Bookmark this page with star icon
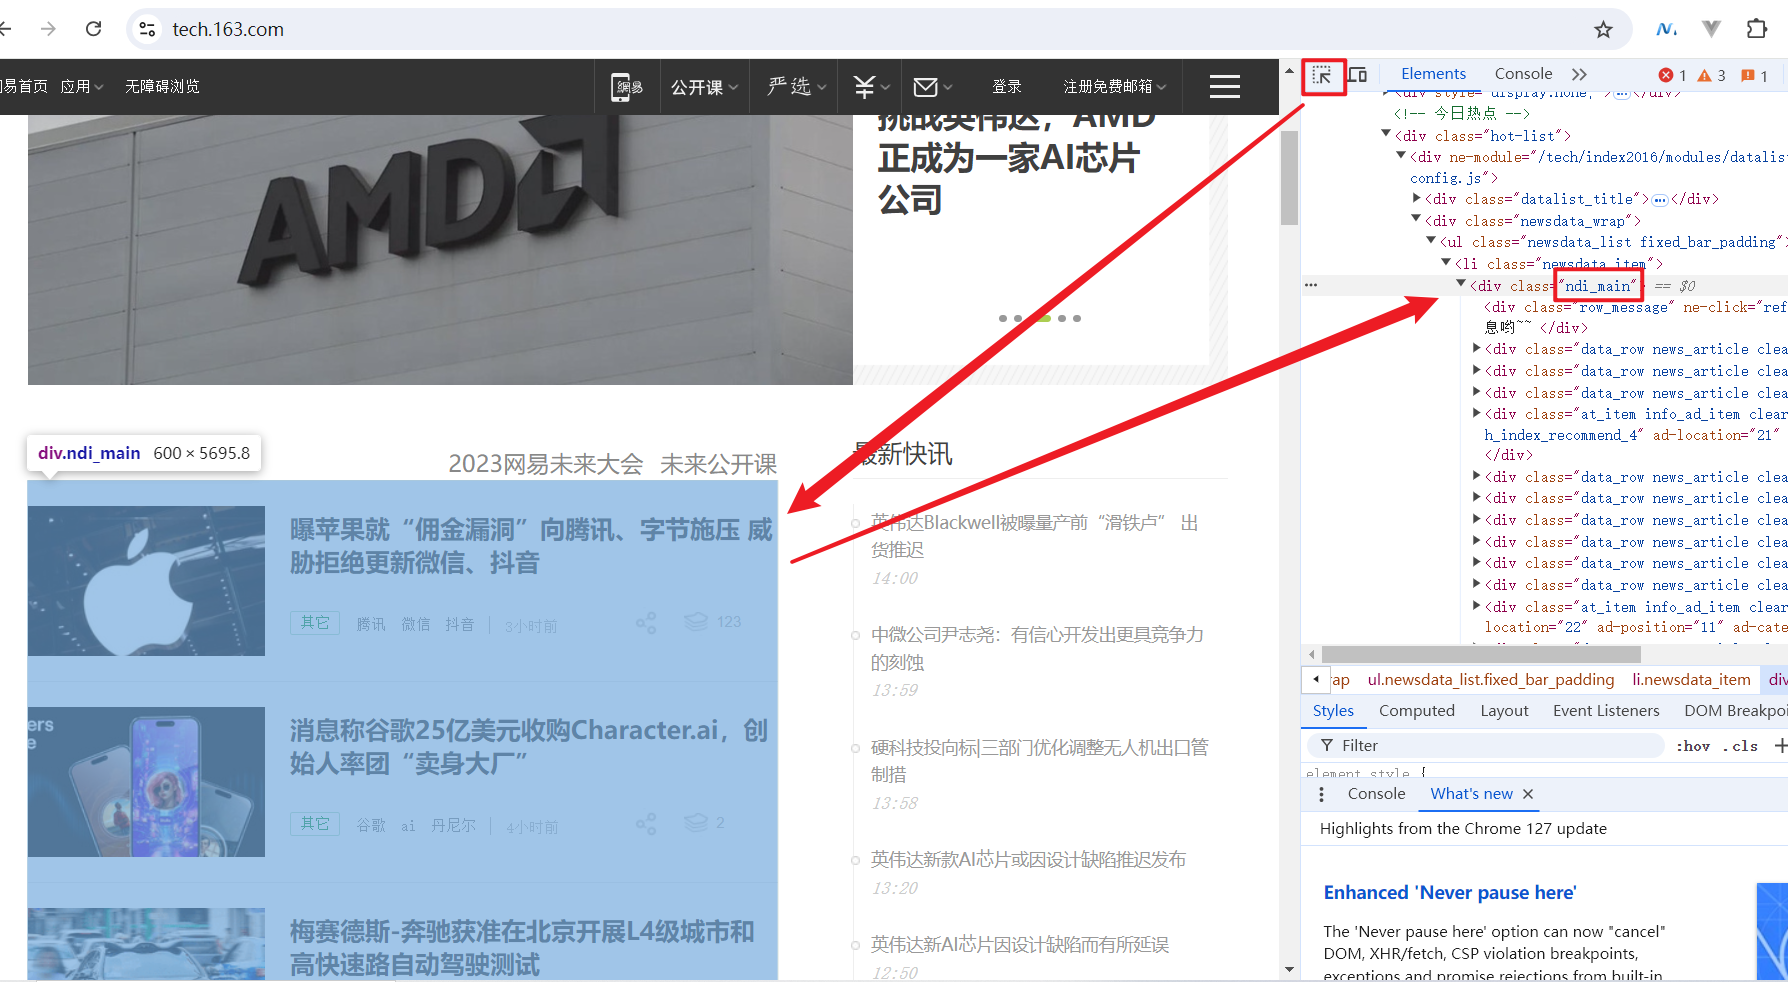1788x982 pixels. click(x=1603, y=29)
